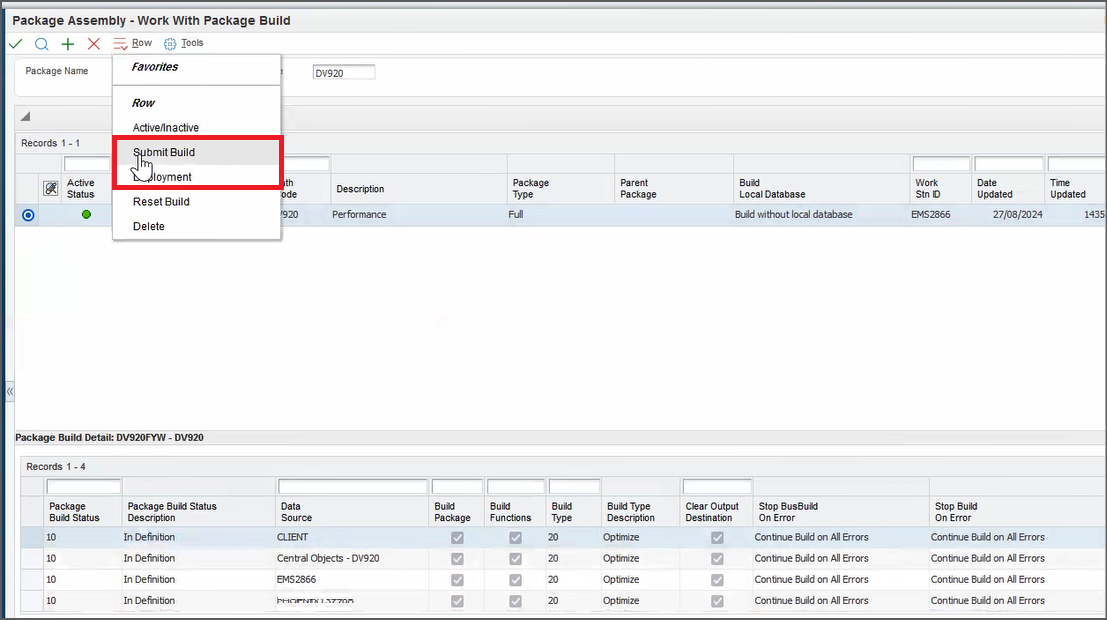Image resolution: width=1107 pixels, height=620 pixels.
Task: Open the Tools gear icon
Action: click(169, 44)
